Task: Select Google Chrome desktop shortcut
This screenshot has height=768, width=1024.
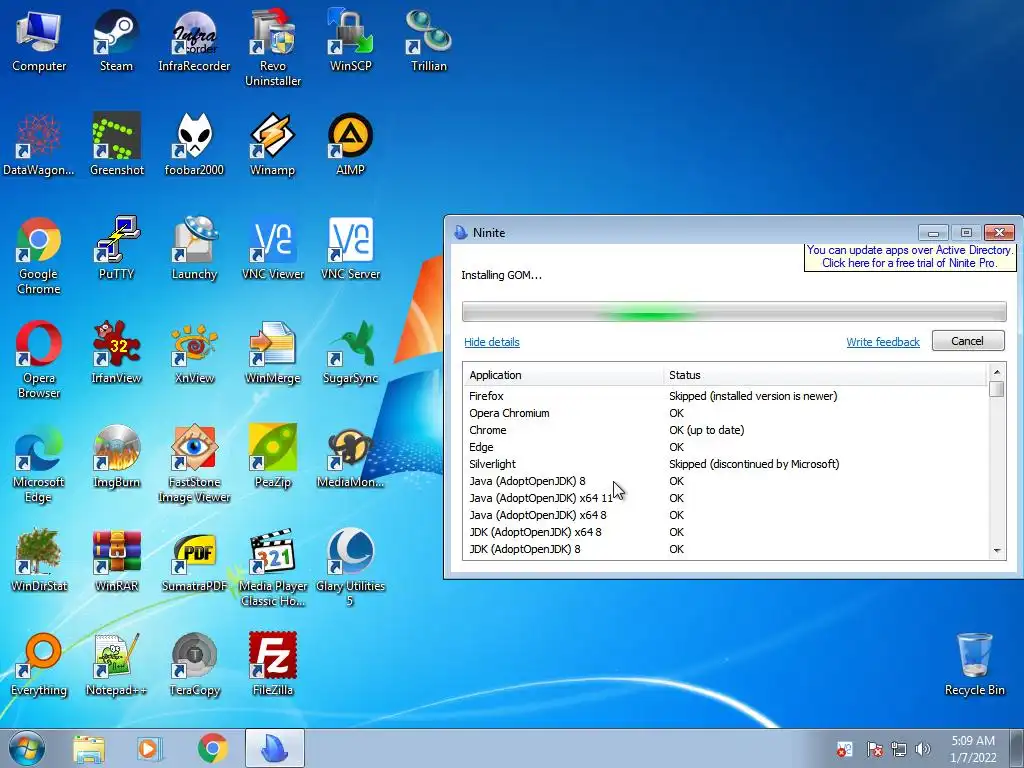Action: coord(39,255)
